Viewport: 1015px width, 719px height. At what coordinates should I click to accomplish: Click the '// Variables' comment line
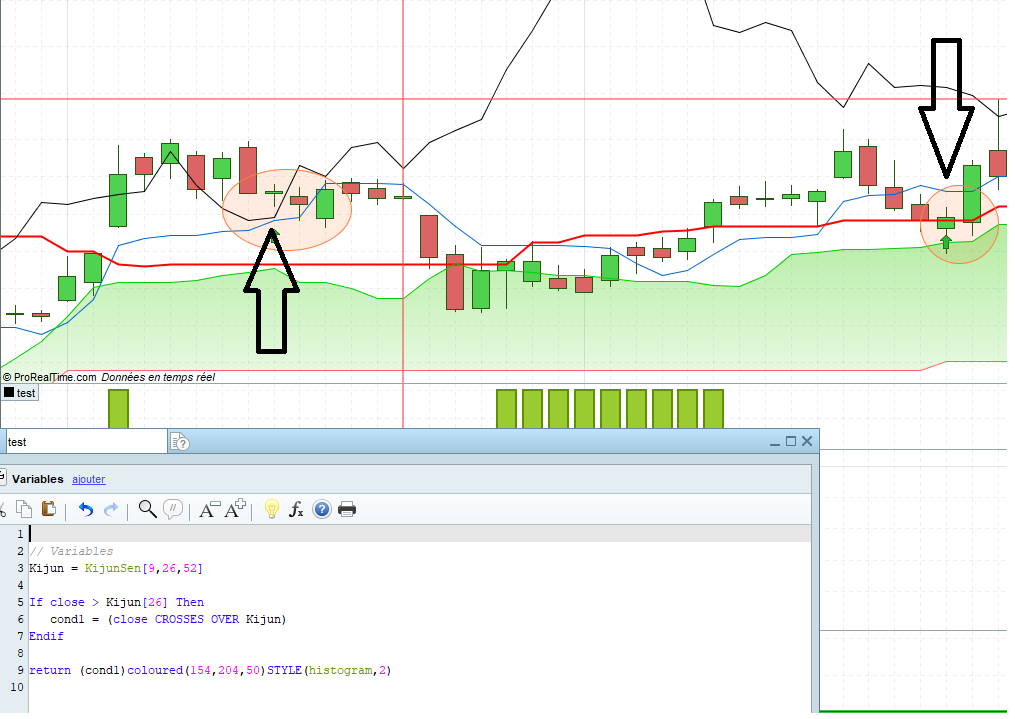[x=71, y=551]
